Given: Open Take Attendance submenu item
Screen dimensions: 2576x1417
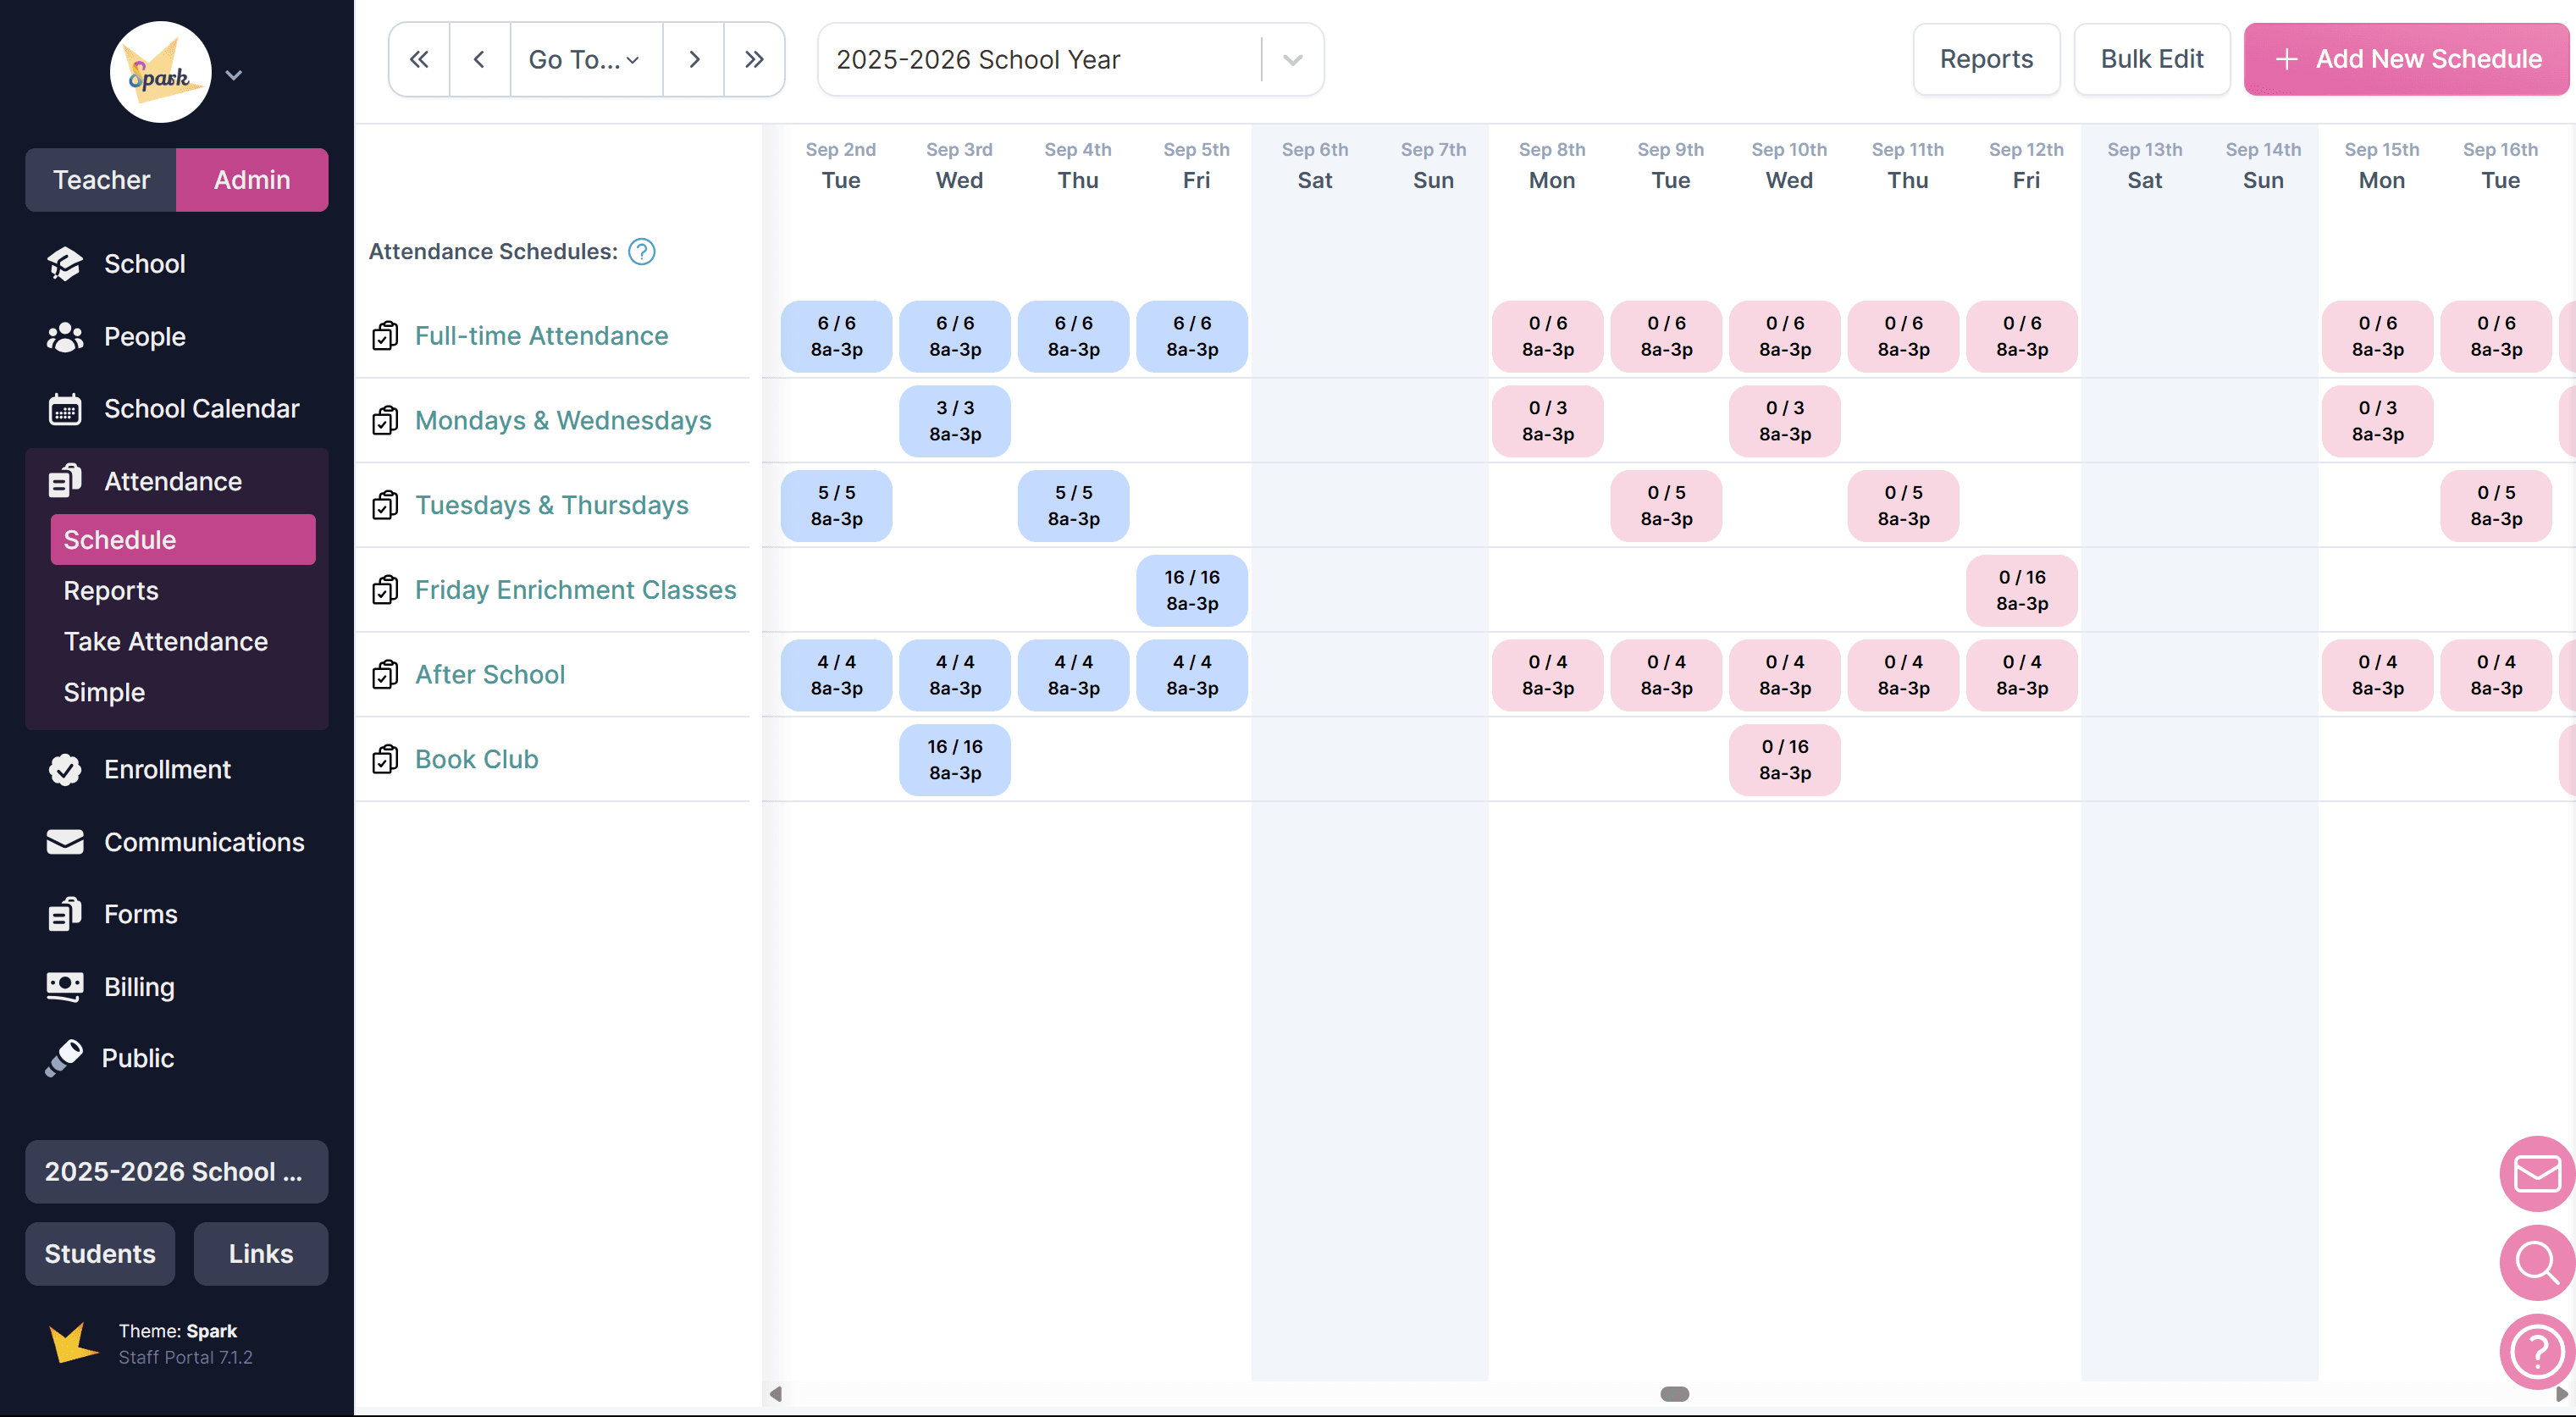Looking at the screenshot, I should 166,641.
